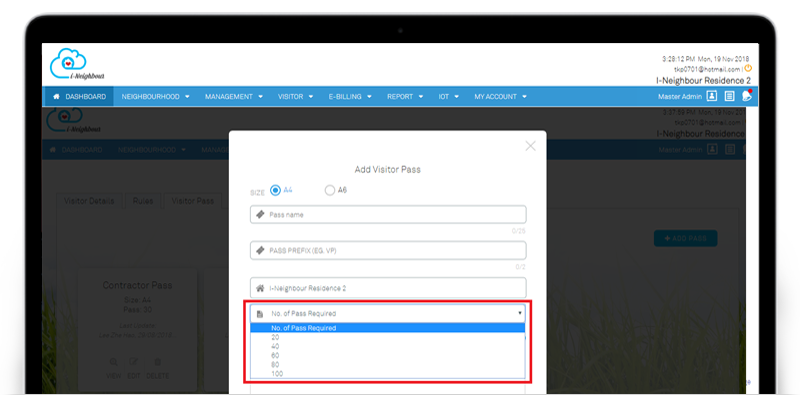Choose 80 from the pass count list
The image size is (800, 395).
(388, 364)
